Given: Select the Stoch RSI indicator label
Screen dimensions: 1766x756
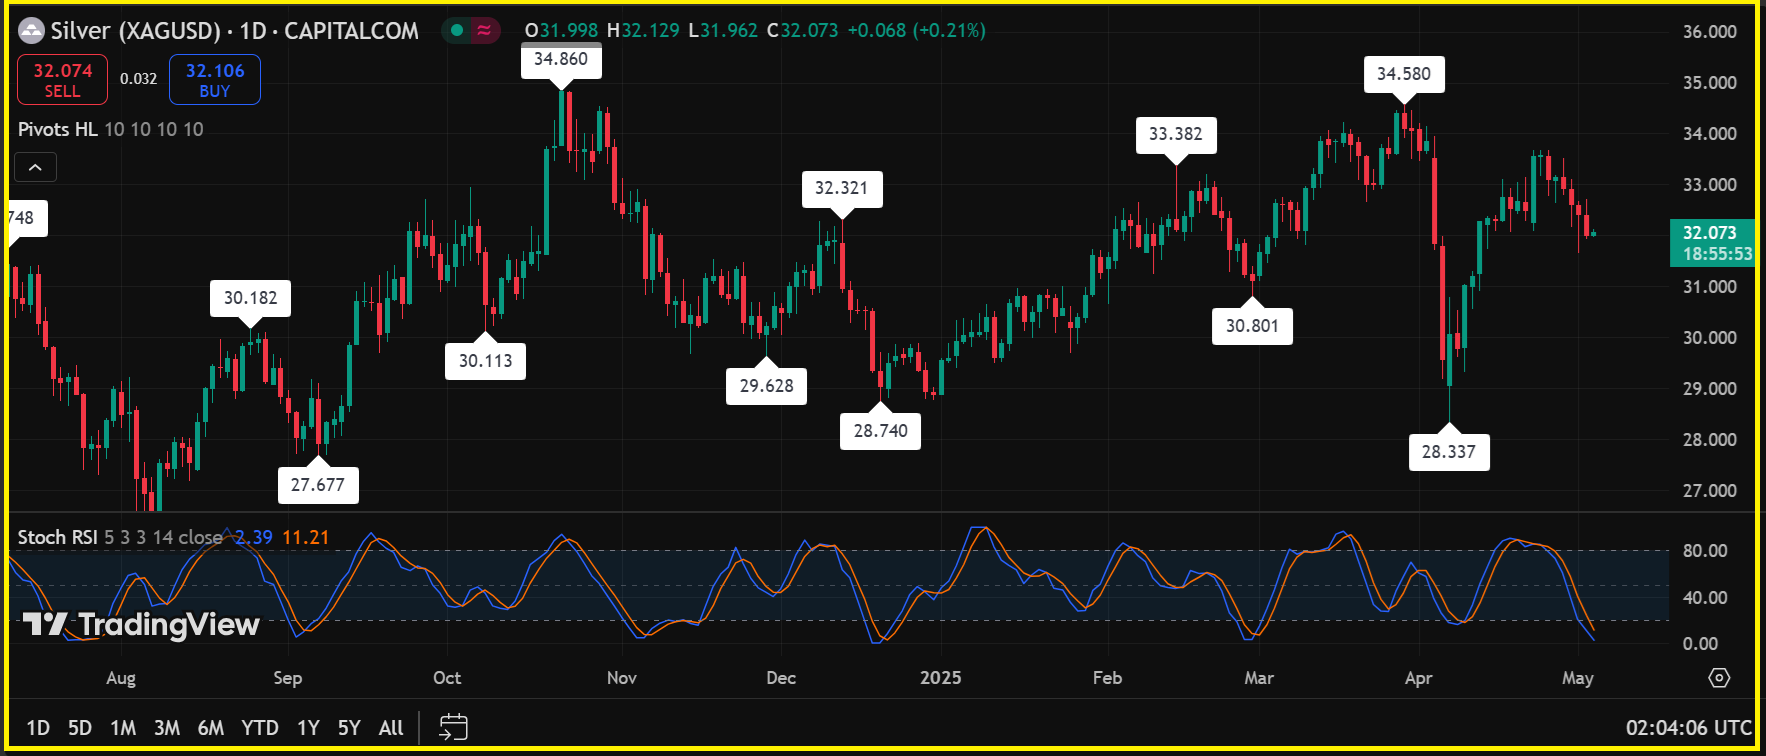Looking at the screenshot, I should (57, 537).
